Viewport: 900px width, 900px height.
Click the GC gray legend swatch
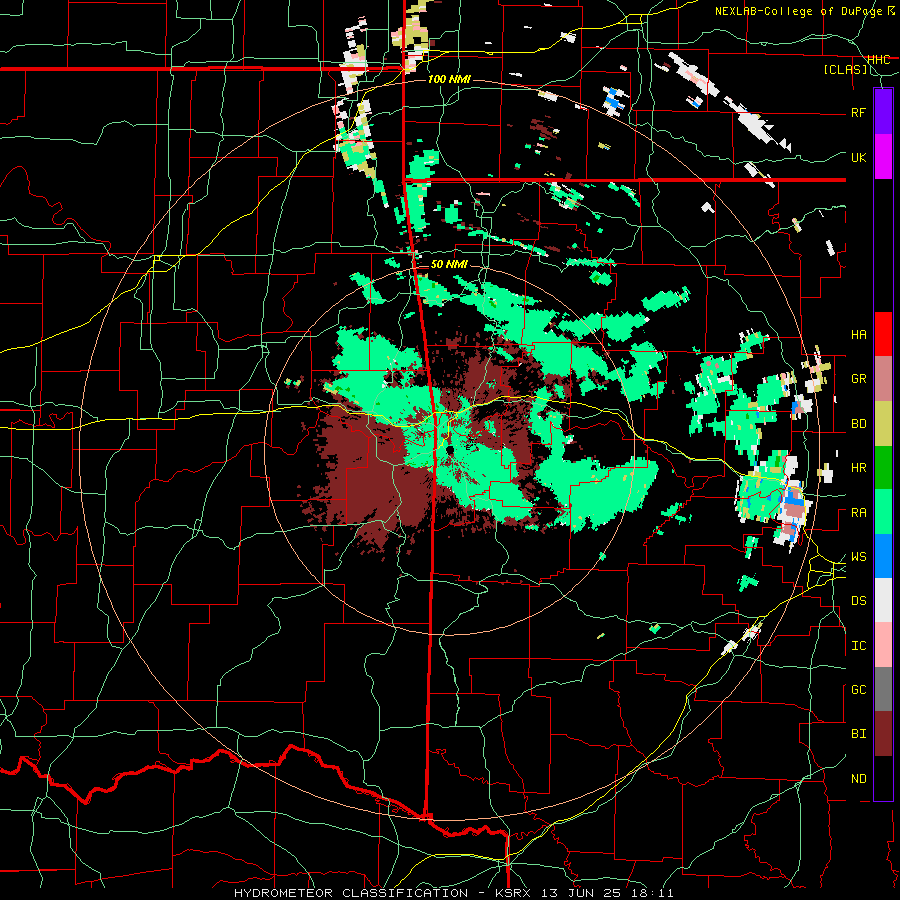point(883,689)
